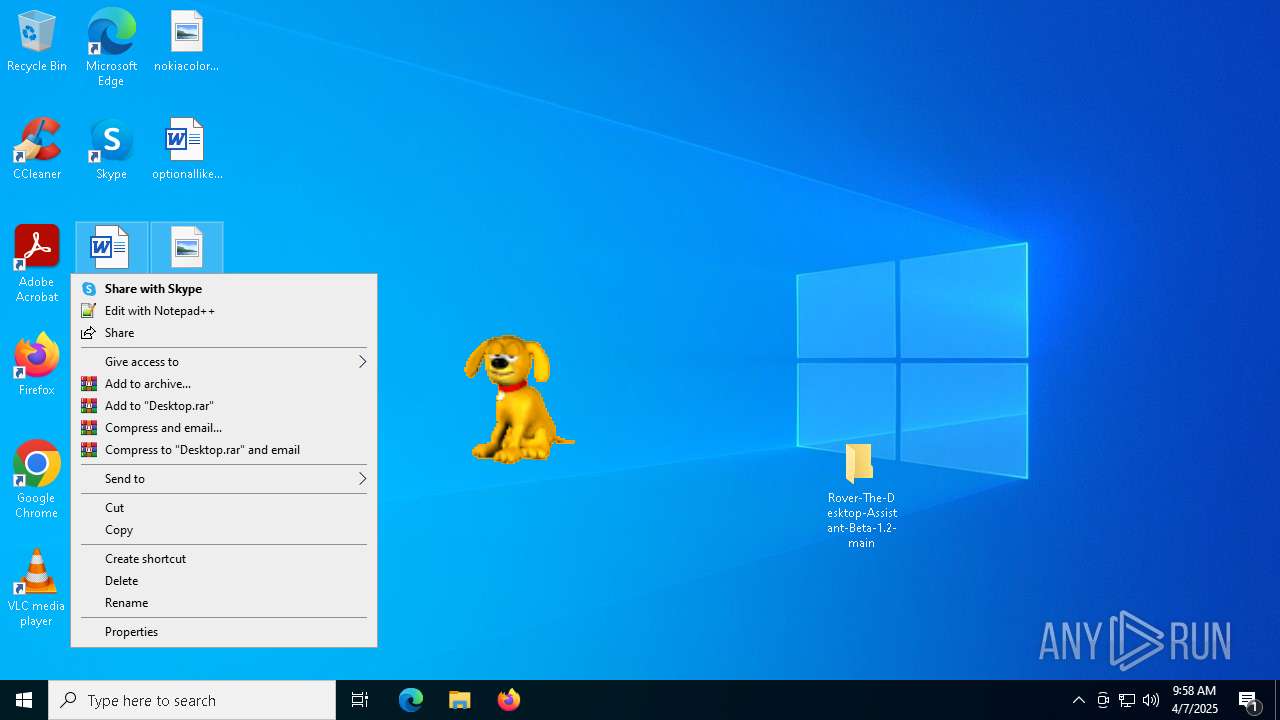Choose Create shortcut in the context menu
Screen dimensions: 1280x720
[224, 558]
